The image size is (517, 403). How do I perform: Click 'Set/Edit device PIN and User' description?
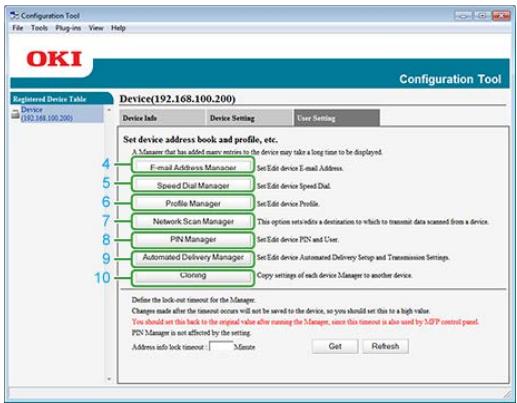297,240
